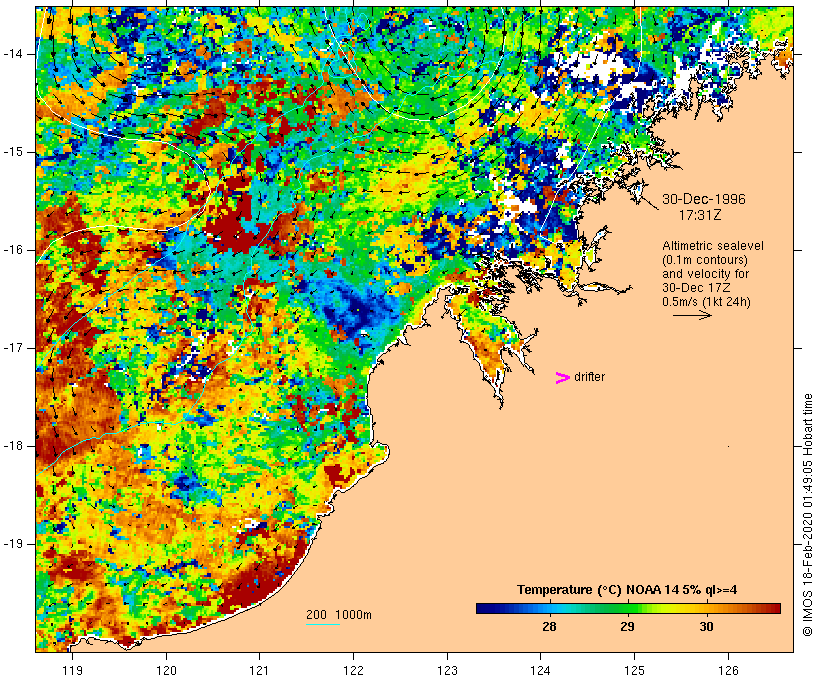Viewport: 820px width, 680px height.
Task: Click the IMOS copyright timestamp text
Action: [x=807, y=515]
